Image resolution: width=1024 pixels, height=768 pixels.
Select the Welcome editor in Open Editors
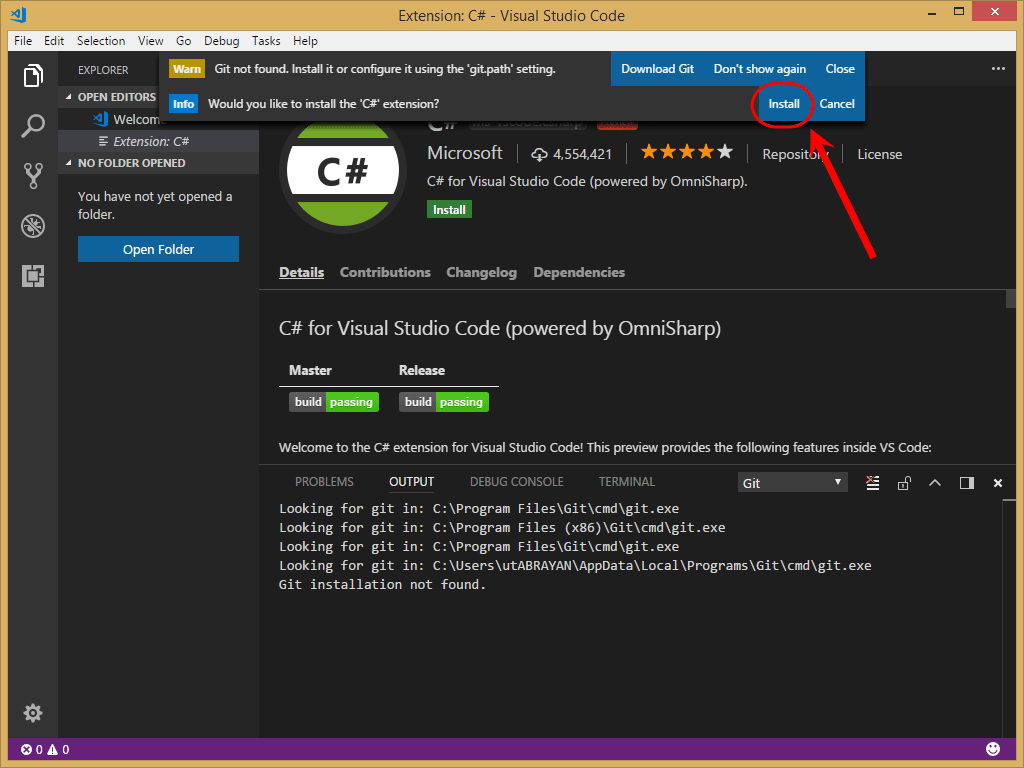pos(159,119)
